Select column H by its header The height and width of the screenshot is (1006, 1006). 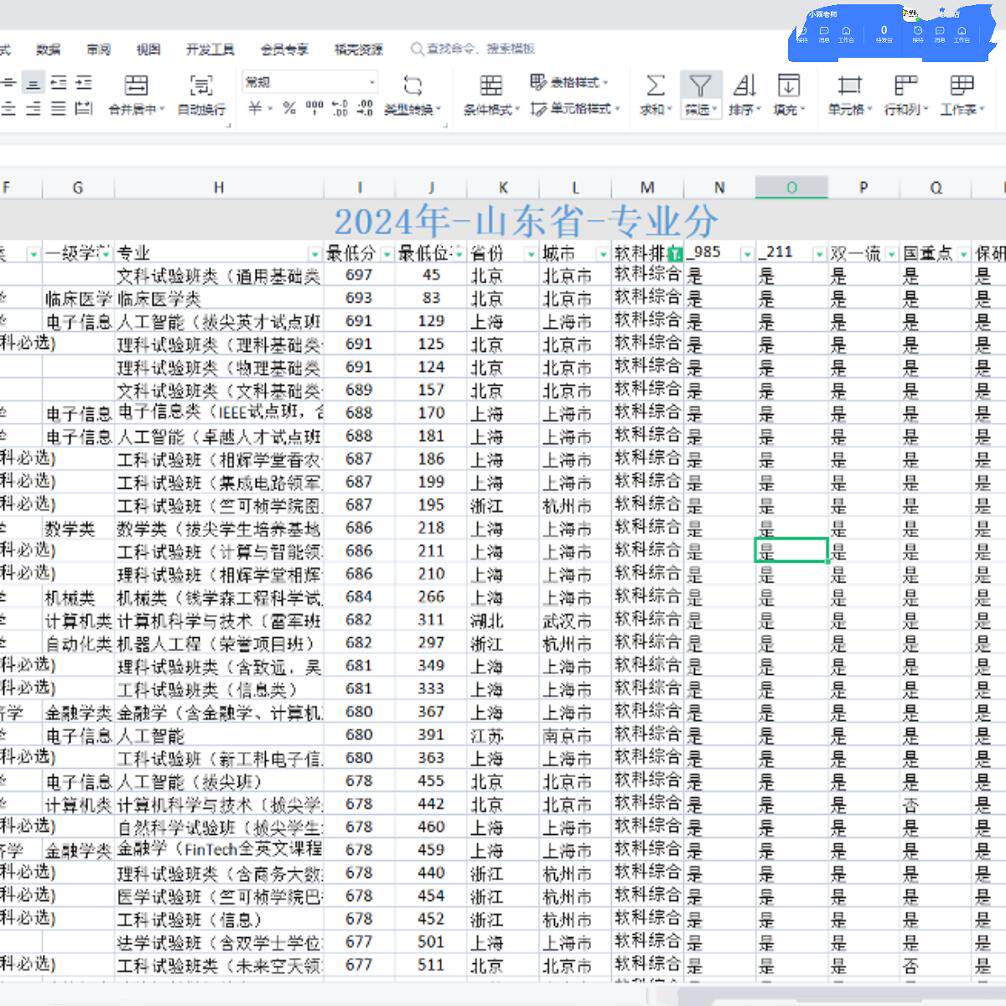tap(219, 187)
